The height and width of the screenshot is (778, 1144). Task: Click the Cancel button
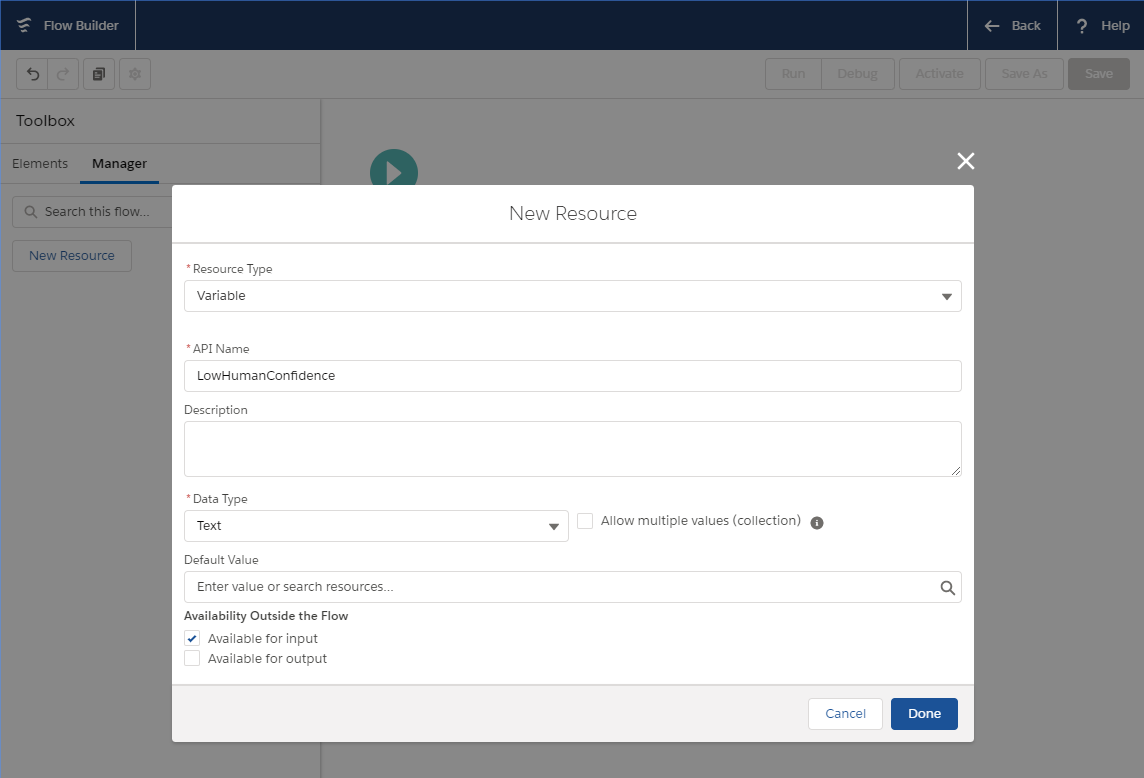(846, 714)
